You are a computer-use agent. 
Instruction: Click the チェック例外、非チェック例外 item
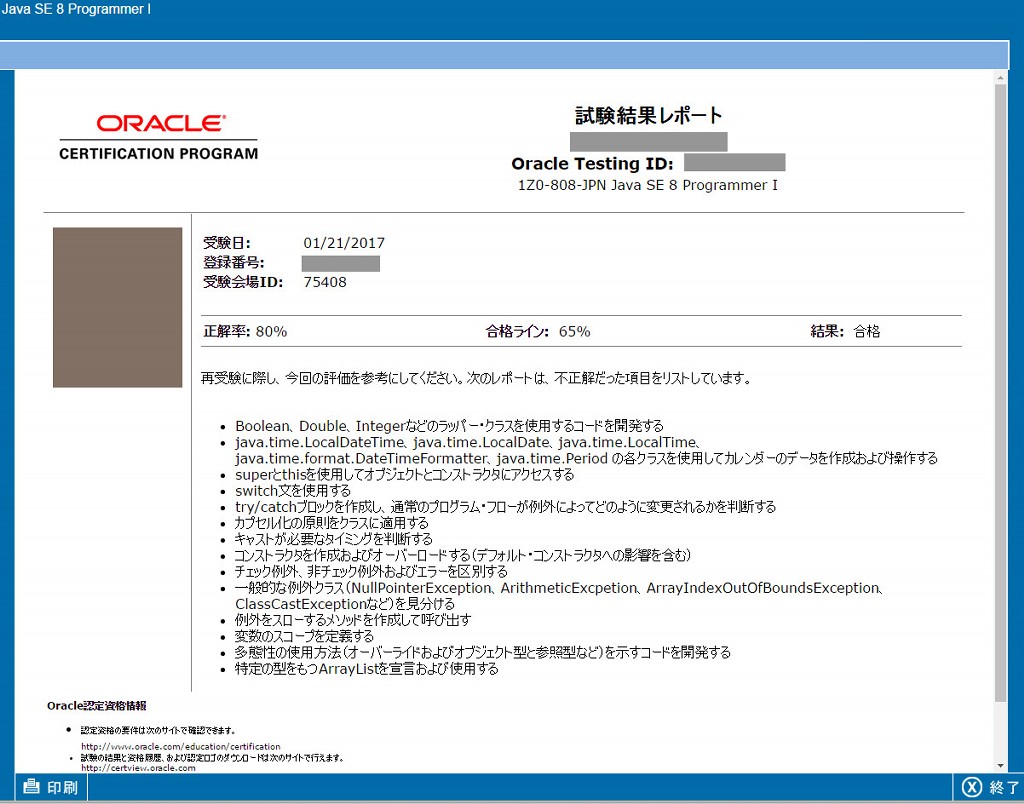(372, 571)
